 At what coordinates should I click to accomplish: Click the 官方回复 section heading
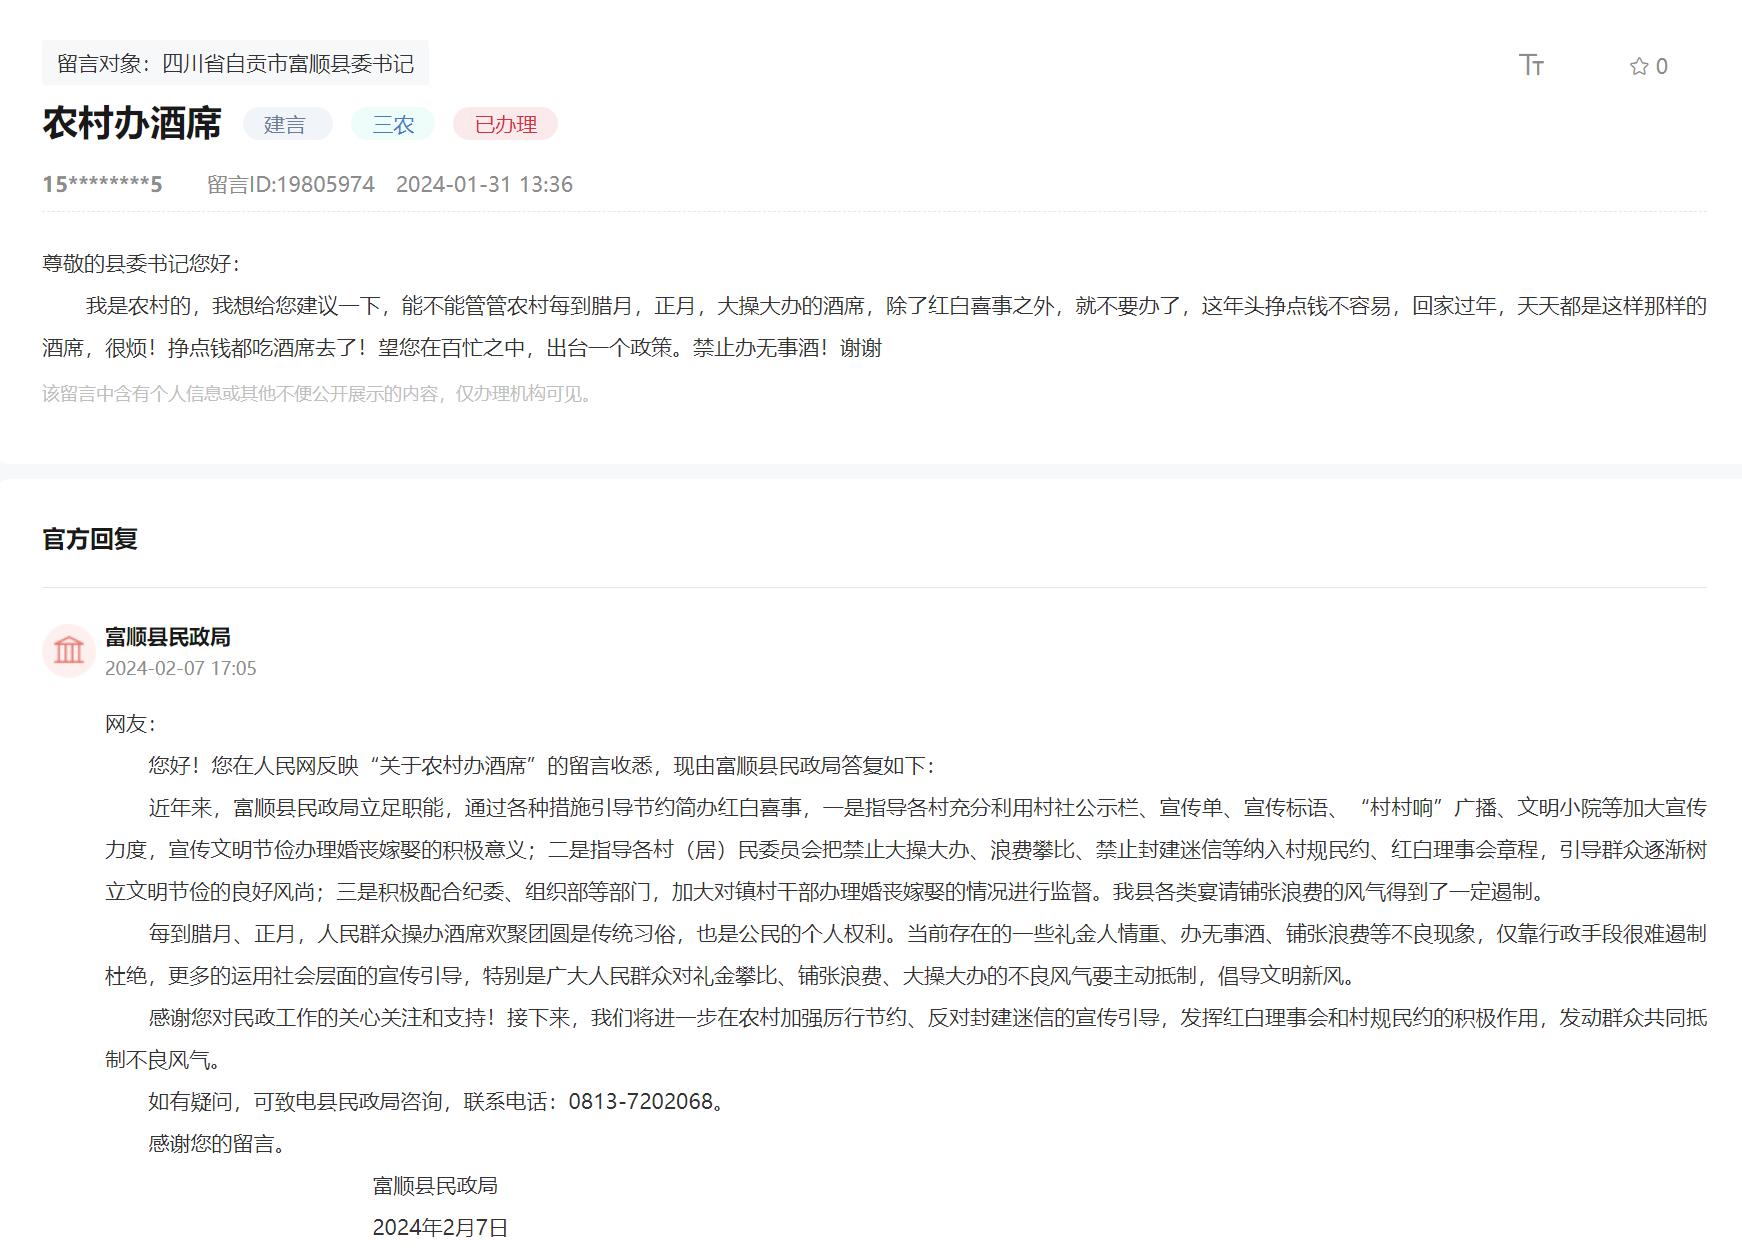90,539
